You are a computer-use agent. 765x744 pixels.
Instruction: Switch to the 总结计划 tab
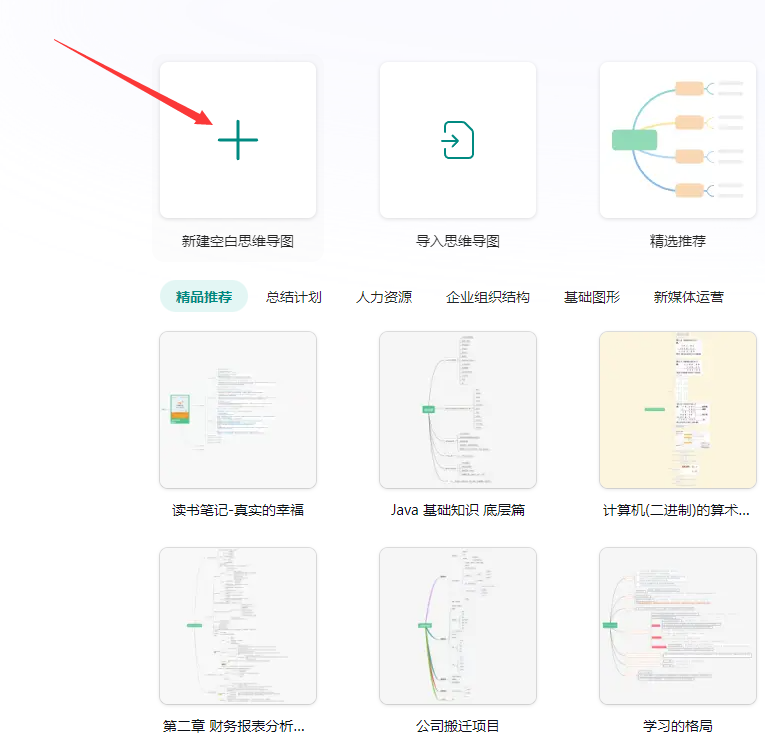[294, 297]
